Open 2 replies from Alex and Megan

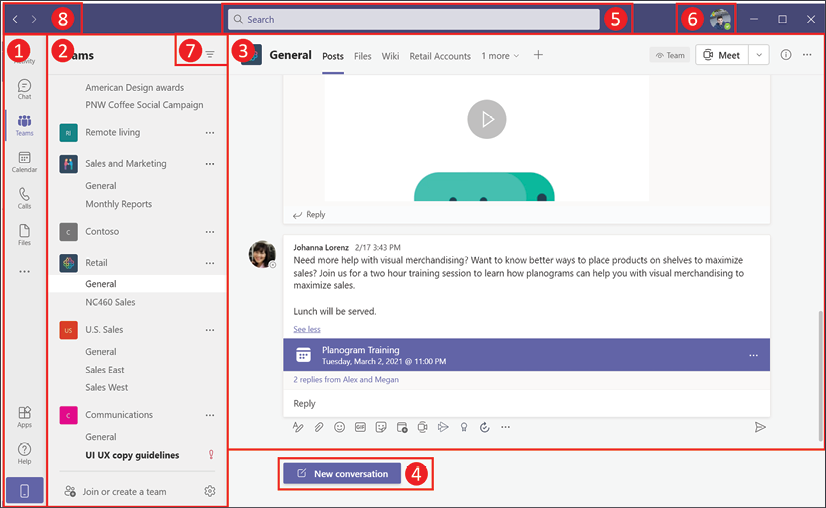coord(346,379)
